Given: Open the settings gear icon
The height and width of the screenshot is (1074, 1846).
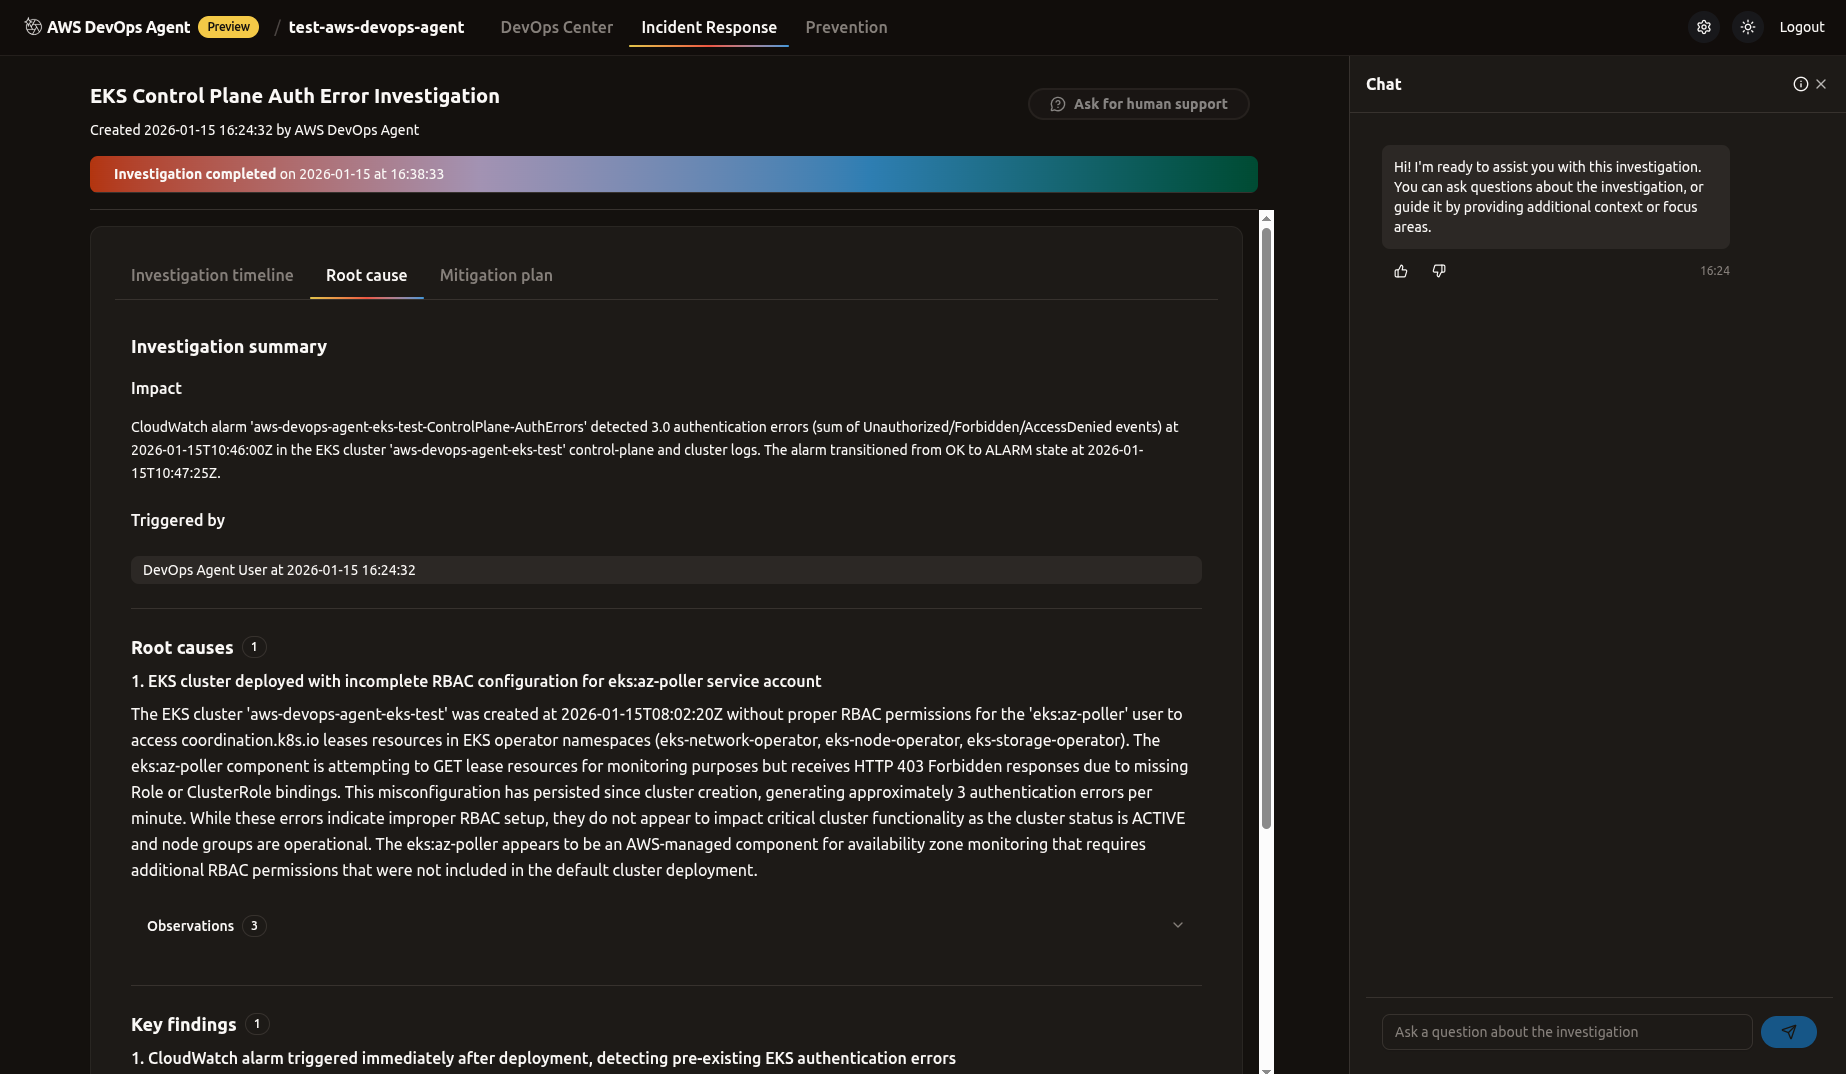Looking at the screenshot, I should 1704,27.
